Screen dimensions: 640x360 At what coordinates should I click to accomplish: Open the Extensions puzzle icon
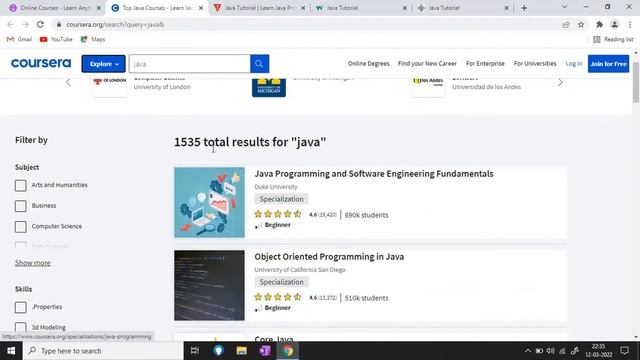pos(599,24)
